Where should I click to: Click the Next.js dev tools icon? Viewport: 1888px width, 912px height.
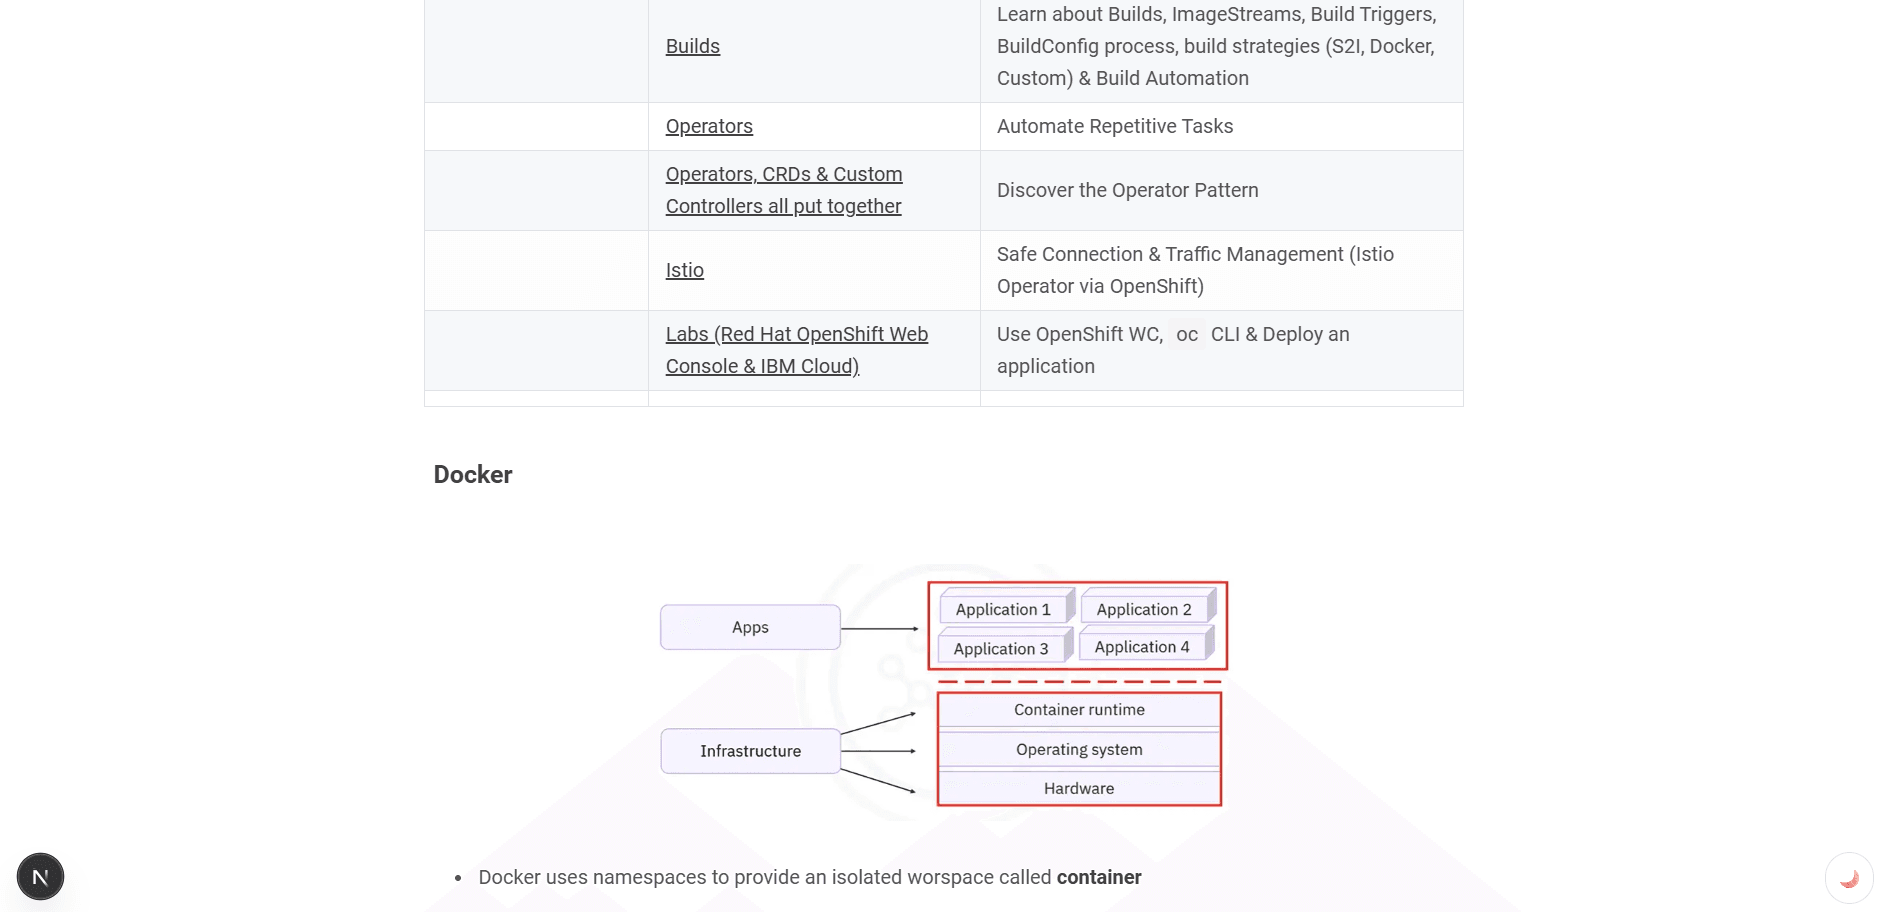(x=40, y=877)
